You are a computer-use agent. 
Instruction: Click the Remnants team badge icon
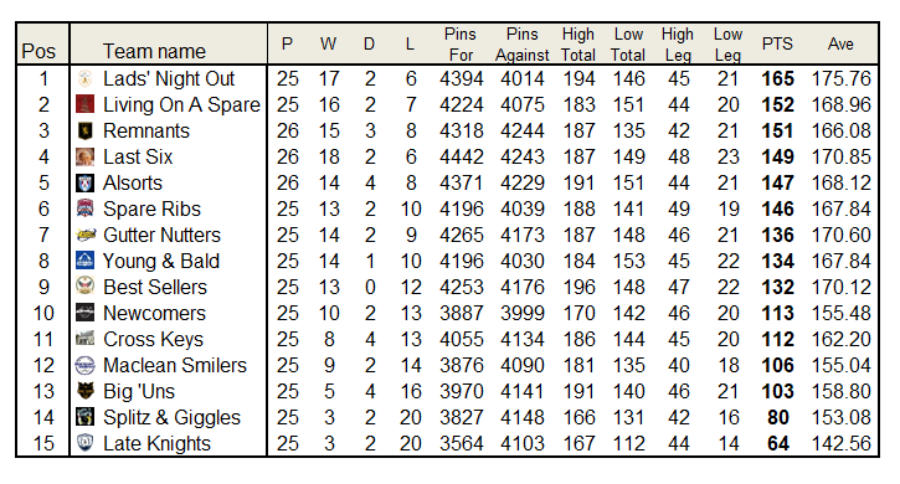tap(85, 130)
